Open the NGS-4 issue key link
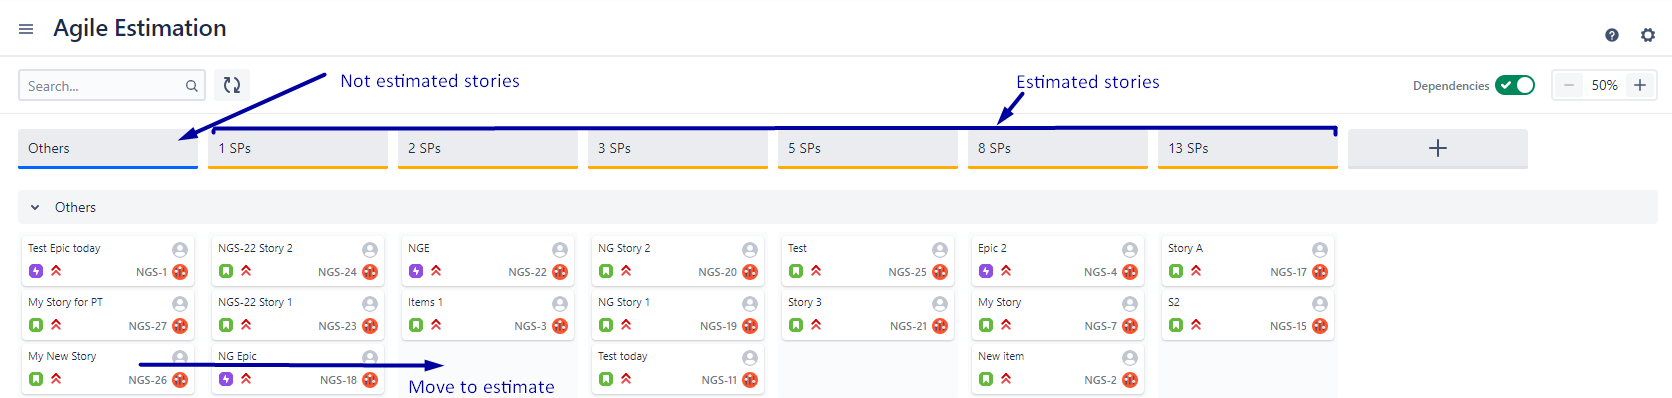The width and height of the screenshot is (1672, 398). click(x=1100, y=272)
